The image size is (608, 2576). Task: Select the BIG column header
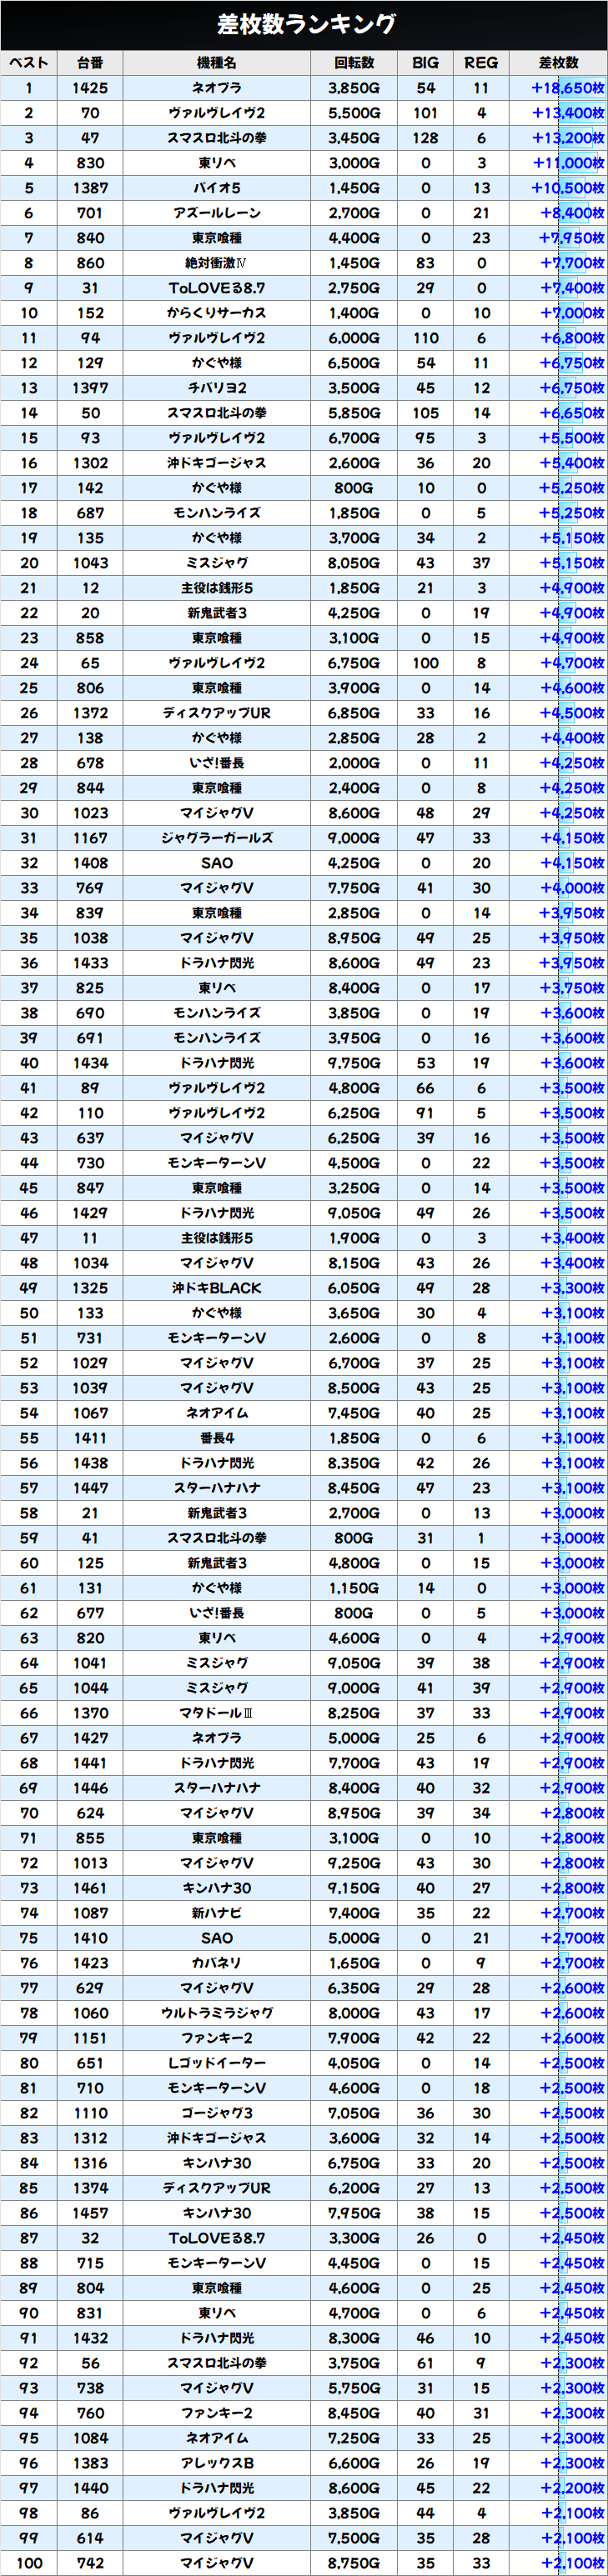(x=425, y=63)
